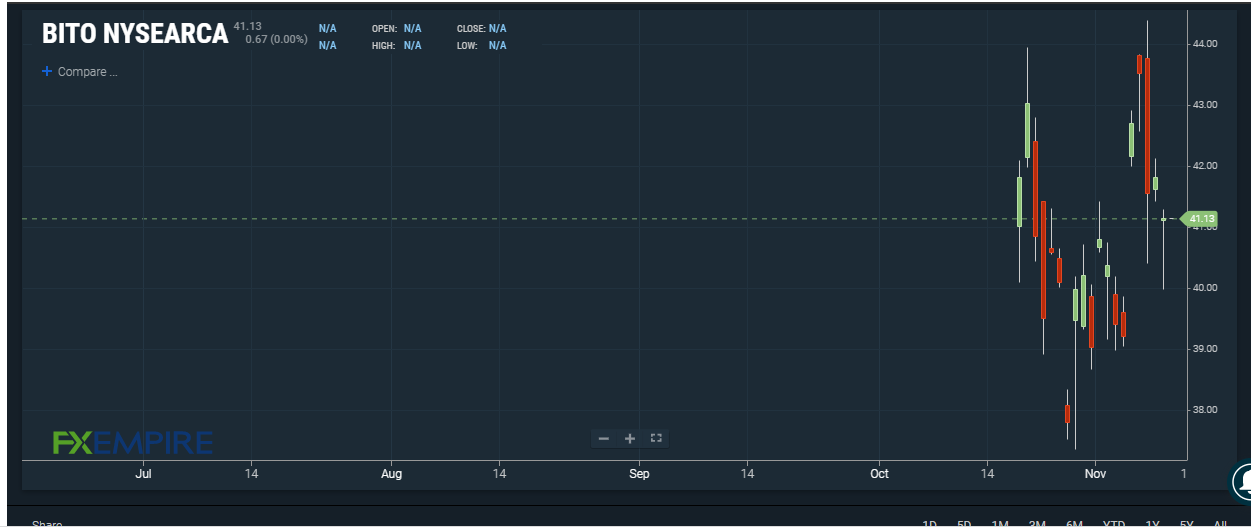Select the 1D time range tab
The width and height of the screenshot is (1251, 531).
[929, 525]
